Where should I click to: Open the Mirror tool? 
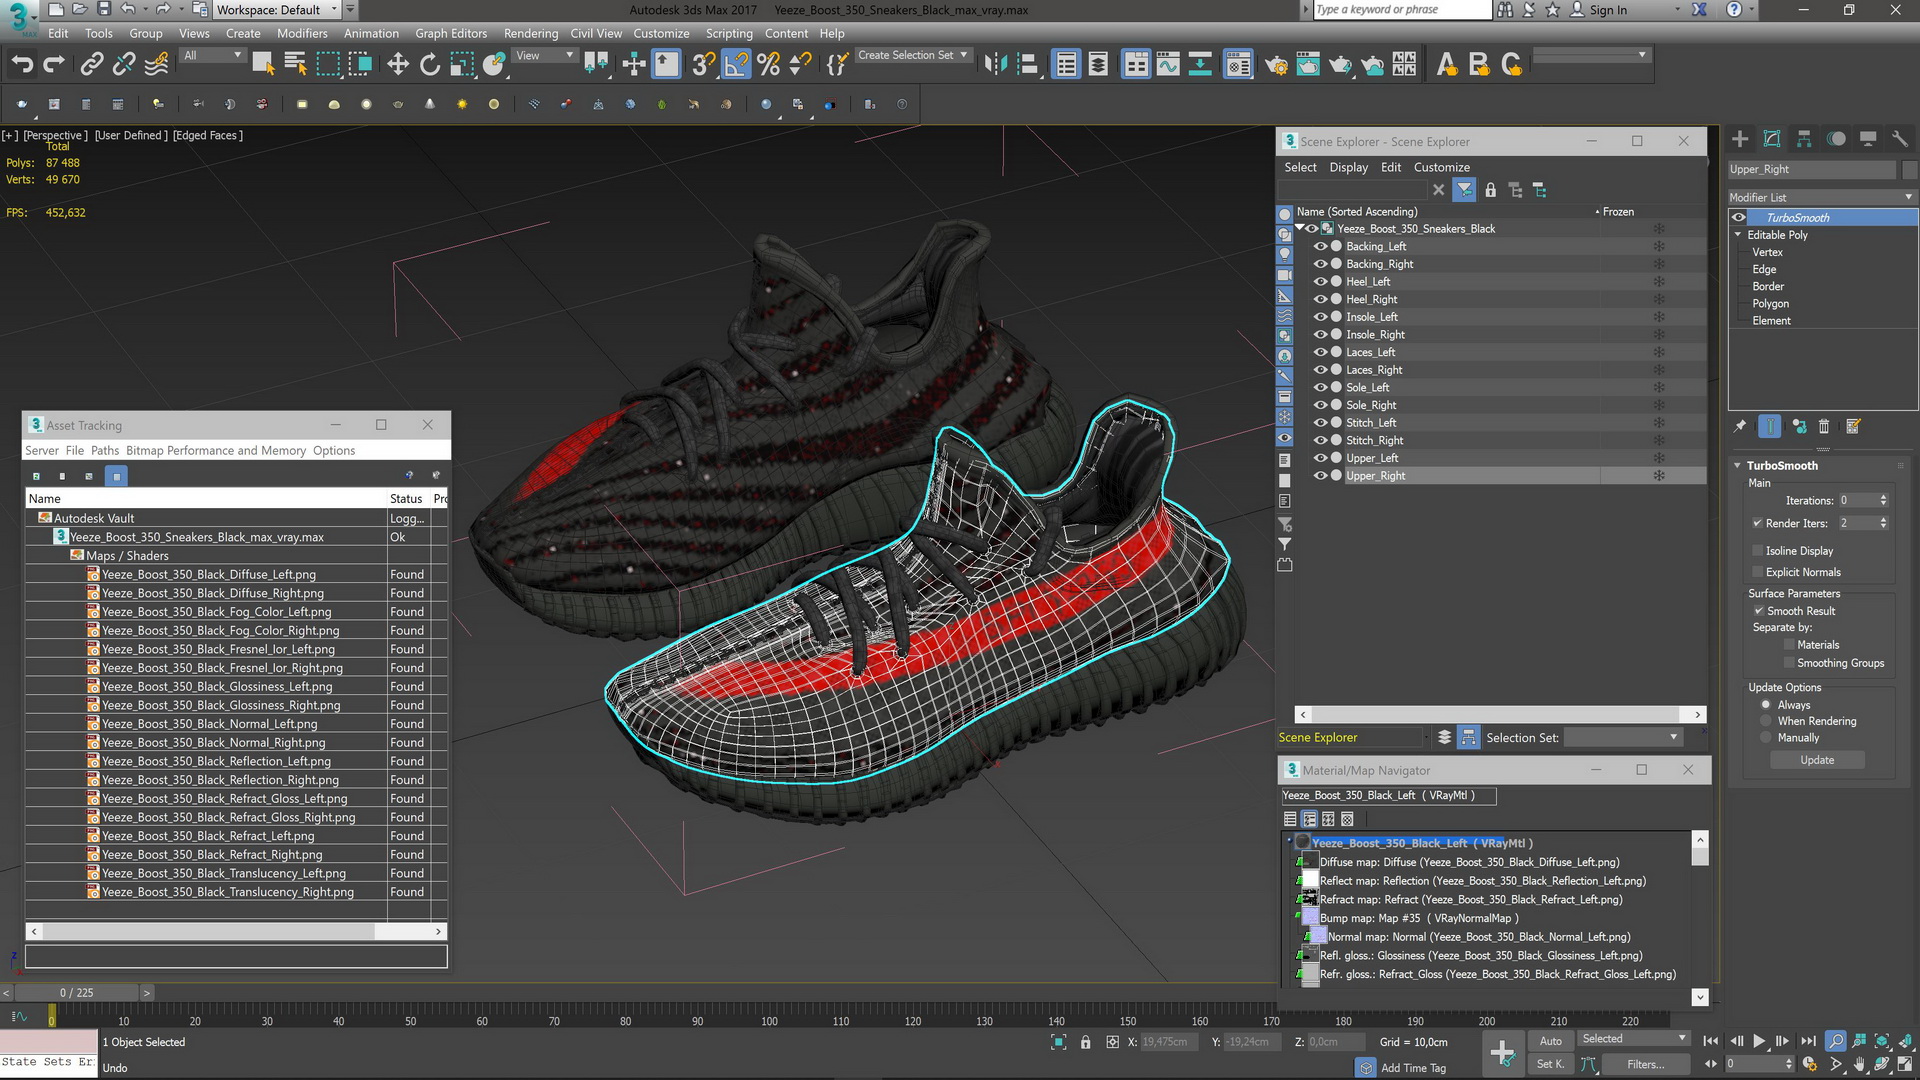(x=995, y=64)
